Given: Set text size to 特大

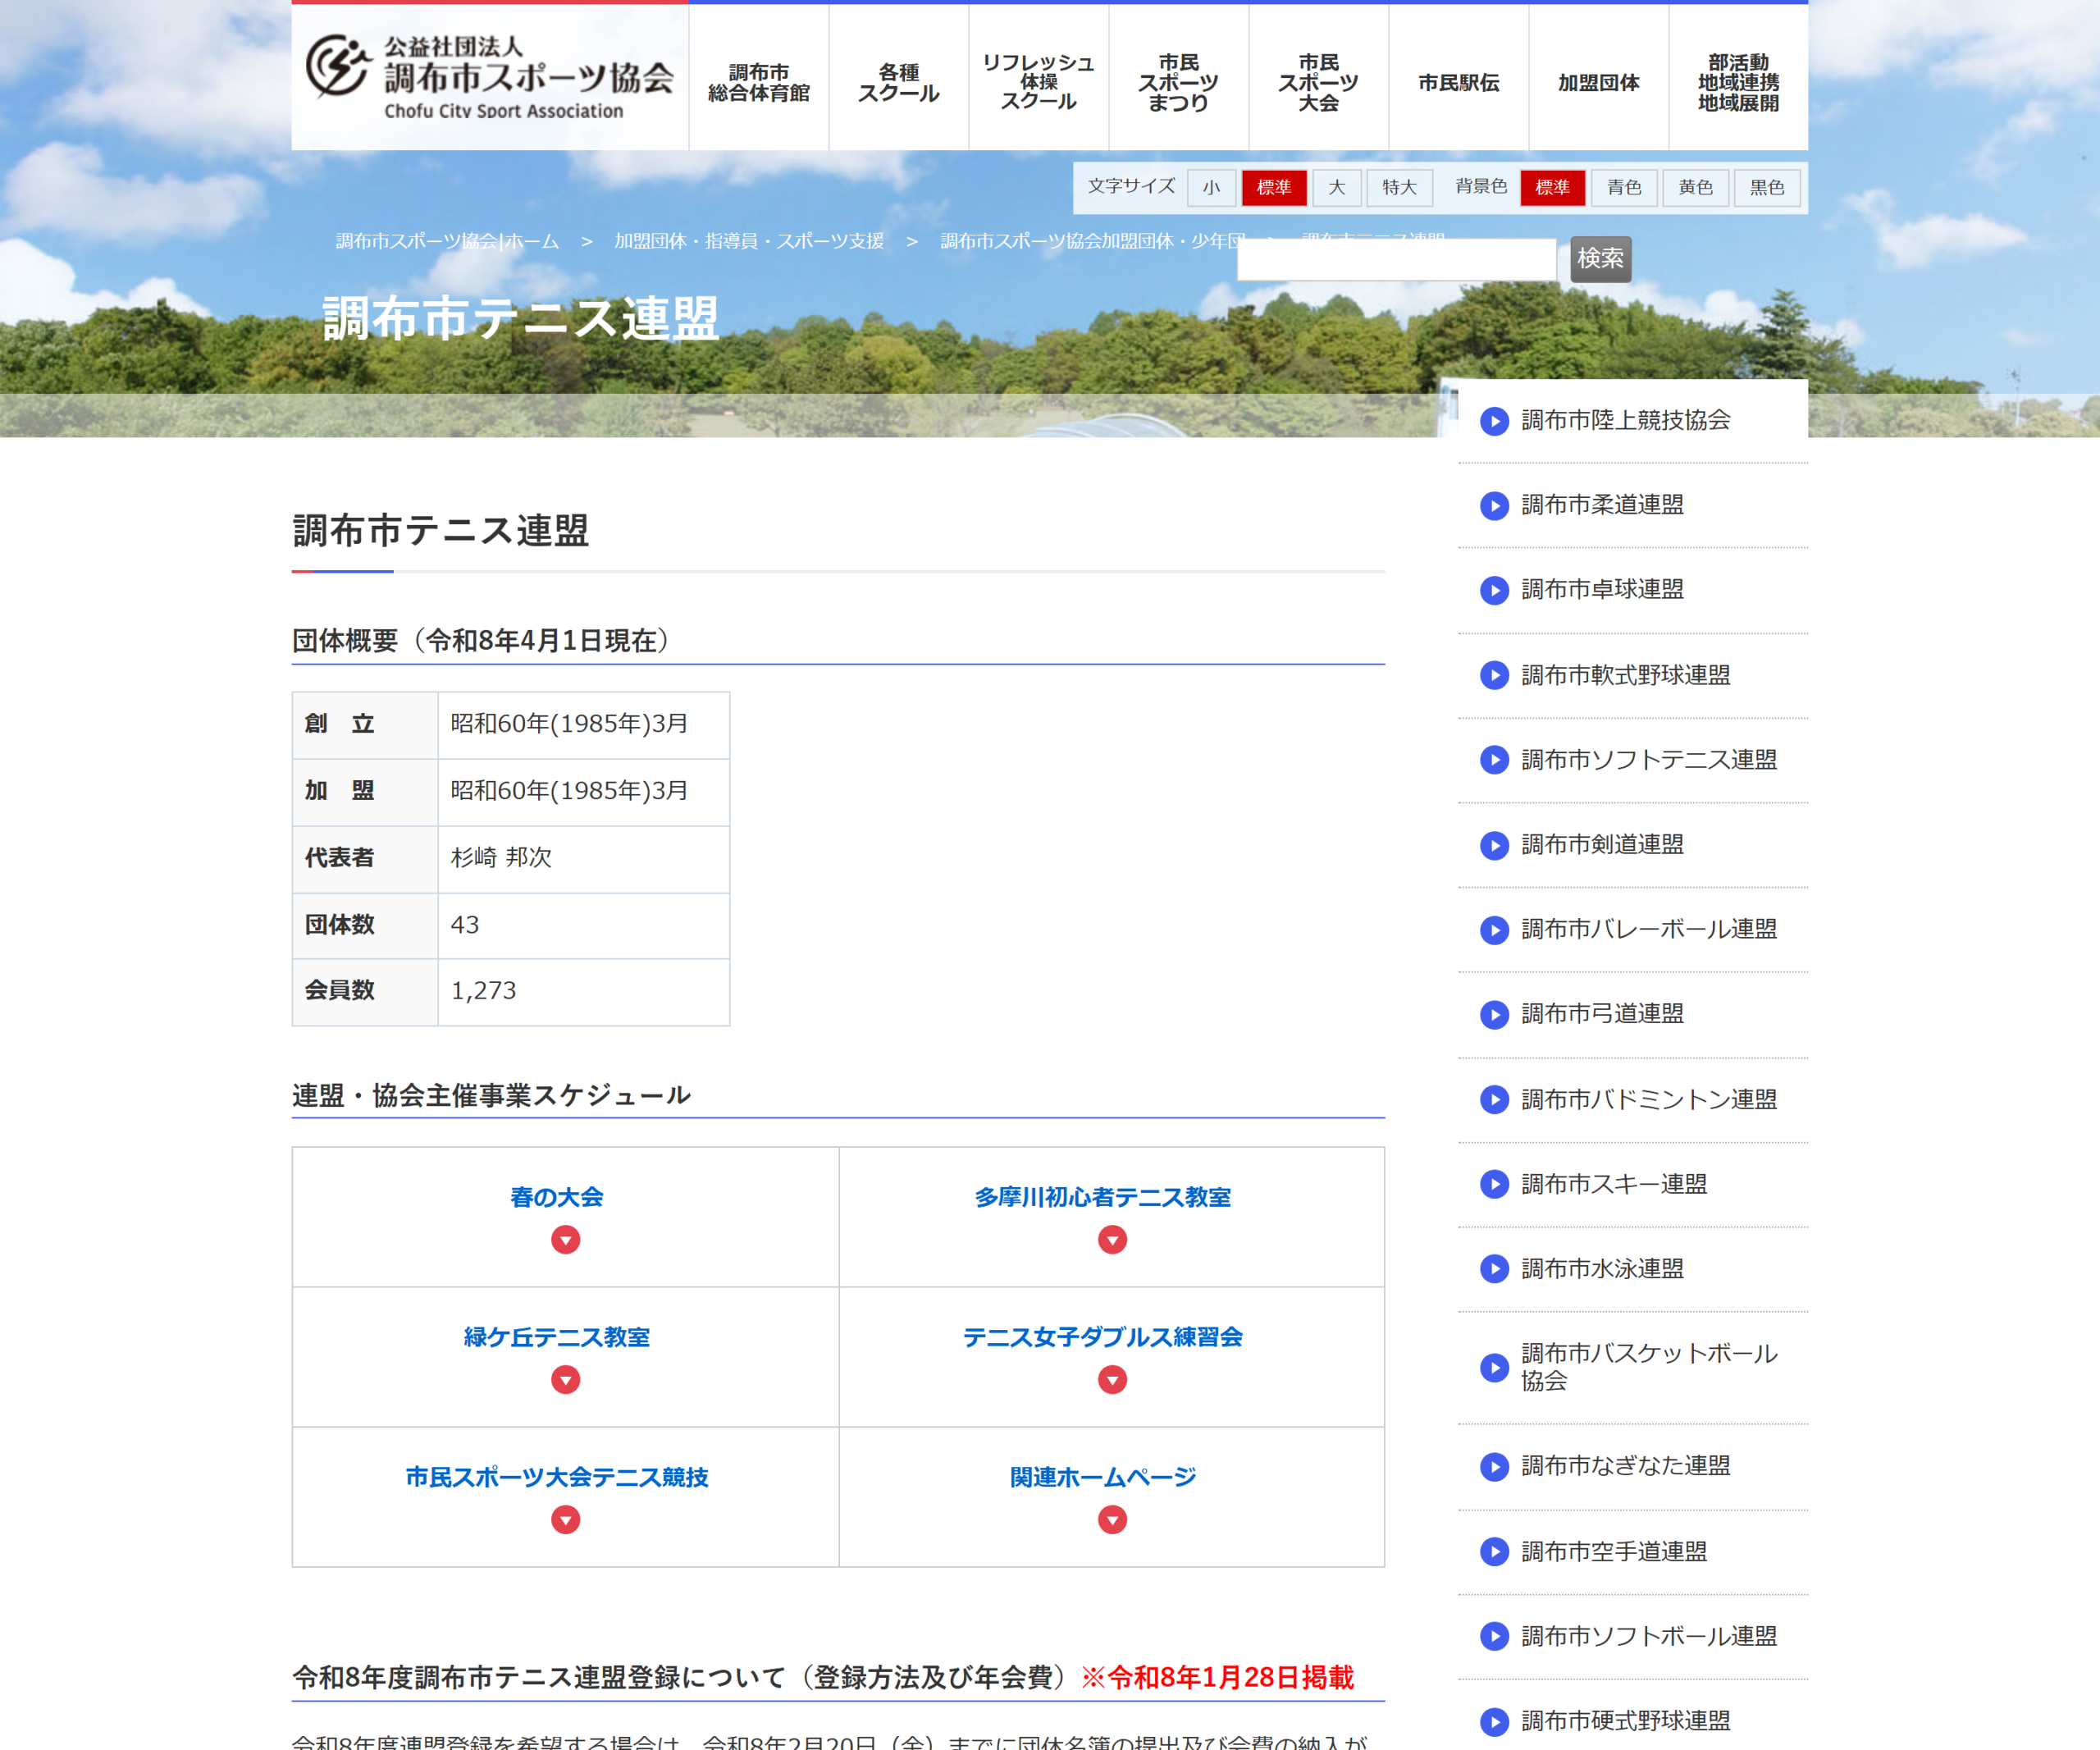Looking at the screenshot, I should pyautogui.click(x=1400, y=188).
